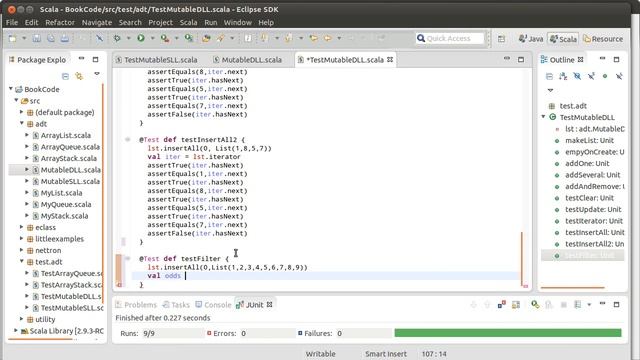Viewport: 640px width, 360px height.
Task: Click the green Run button in toolbar
Action: 141,38
